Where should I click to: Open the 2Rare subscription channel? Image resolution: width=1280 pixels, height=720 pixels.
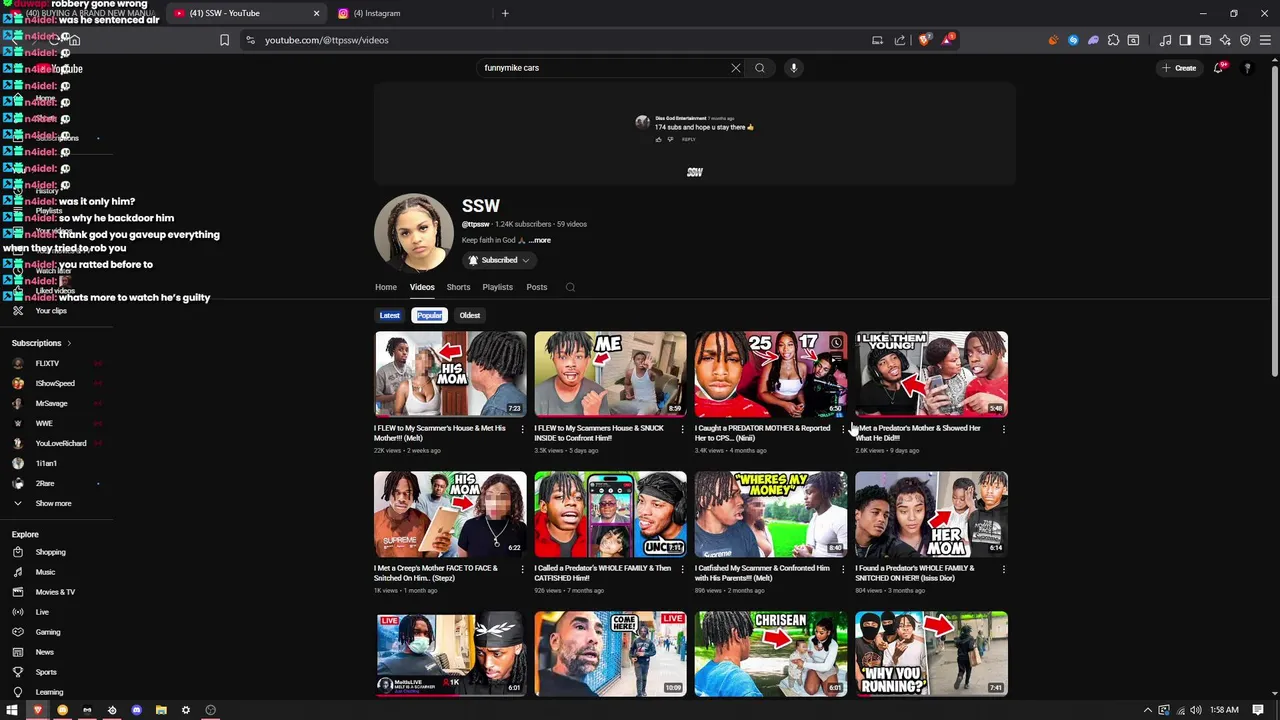(46, 483)
